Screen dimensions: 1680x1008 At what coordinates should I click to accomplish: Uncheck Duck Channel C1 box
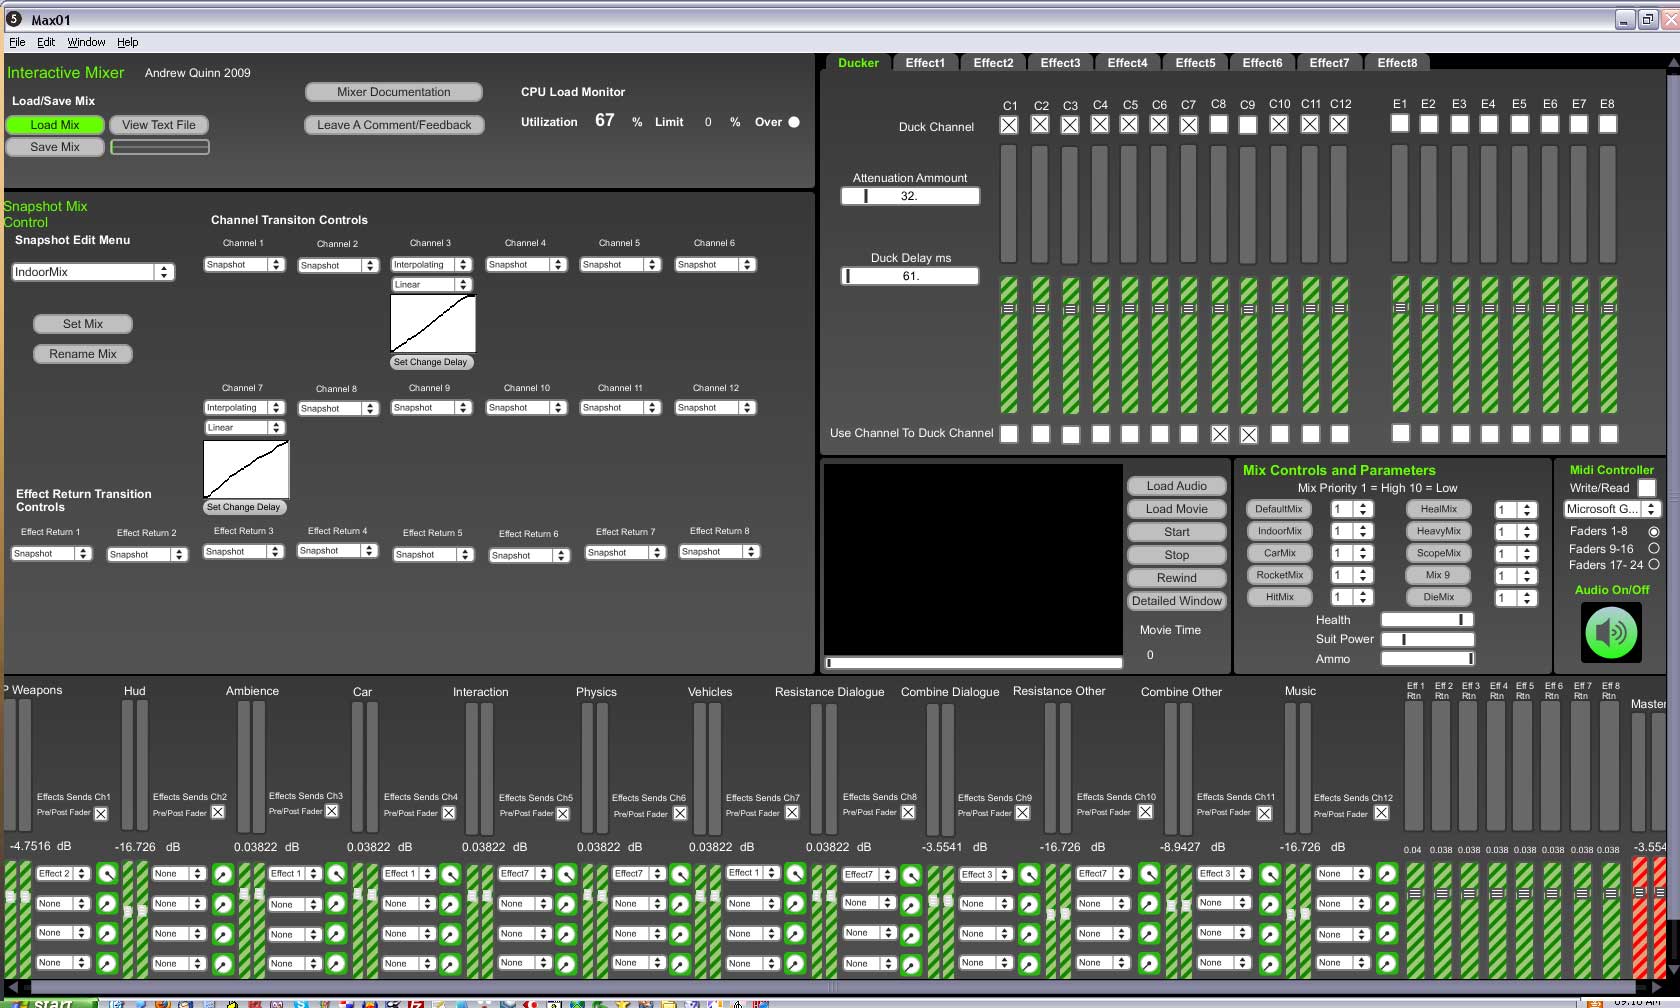click(1009, 125)
